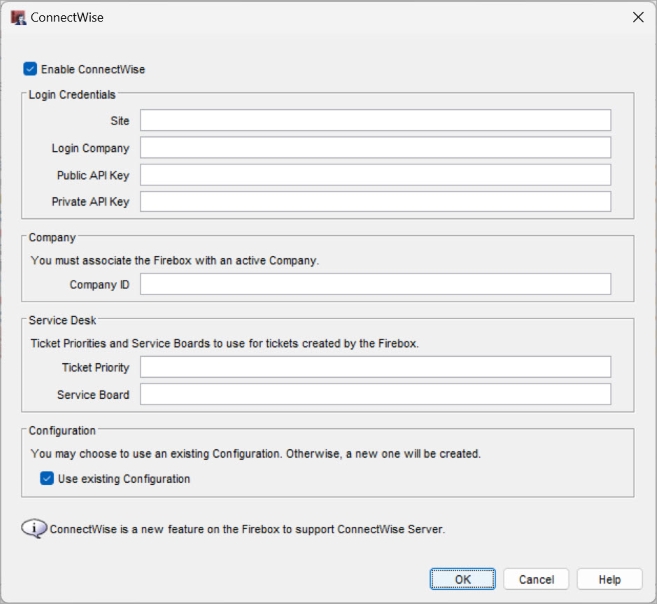Focus the Login Company field
Viewport: 657px width, 604px height.
[x=375, y=147]
